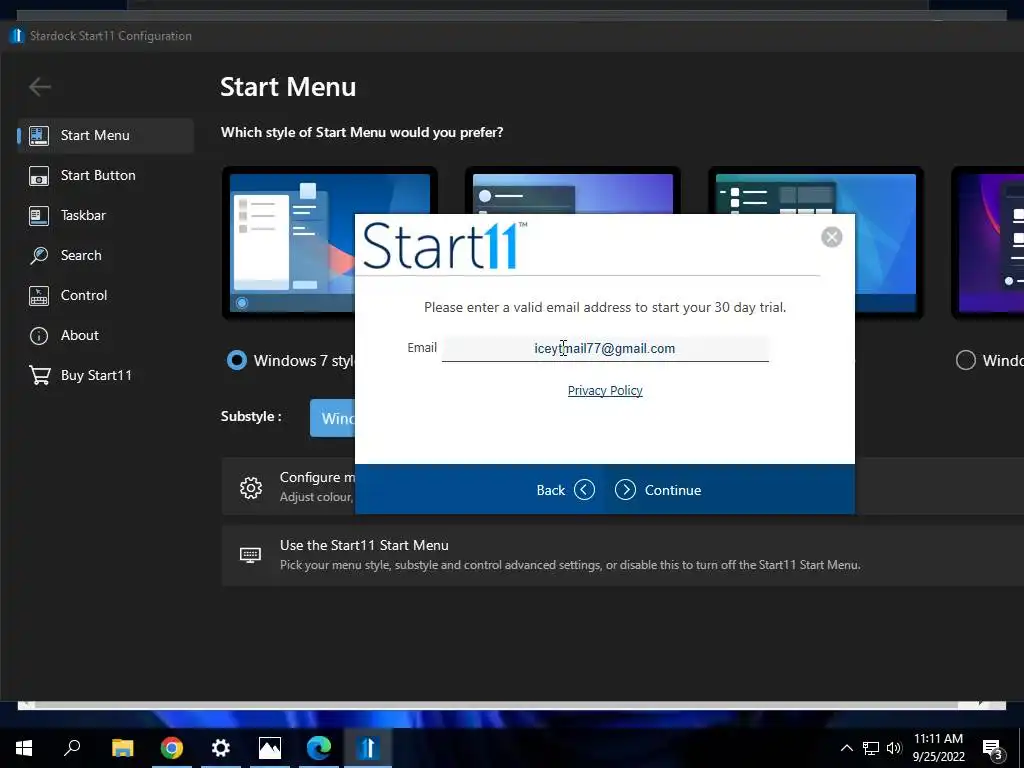Image resolution: width=1024 pixels, height=768 pixels.
Task: Open the Control settings section
Action: [106, 295]
